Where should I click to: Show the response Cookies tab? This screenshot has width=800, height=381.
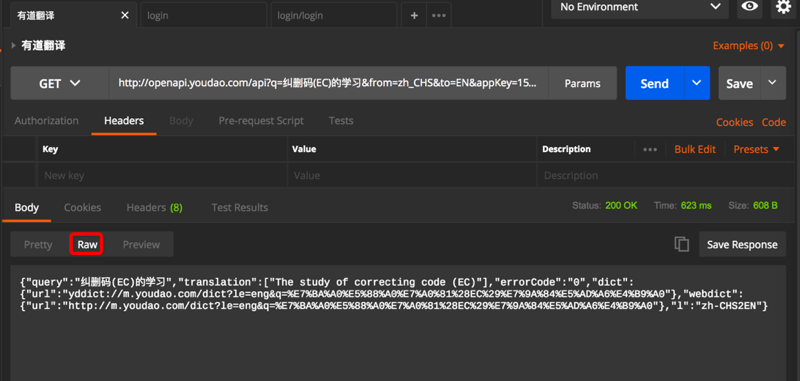83,208
